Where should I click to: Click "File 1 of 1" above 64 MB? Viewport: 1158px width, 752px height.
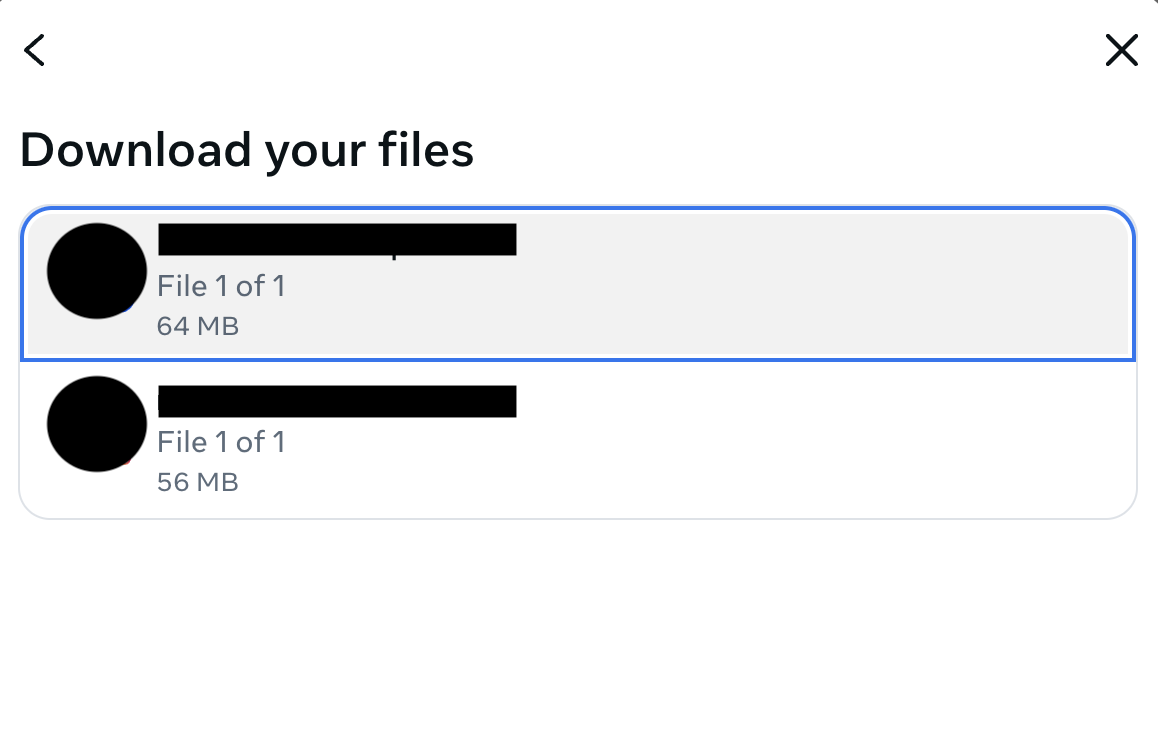click(221, 286)
